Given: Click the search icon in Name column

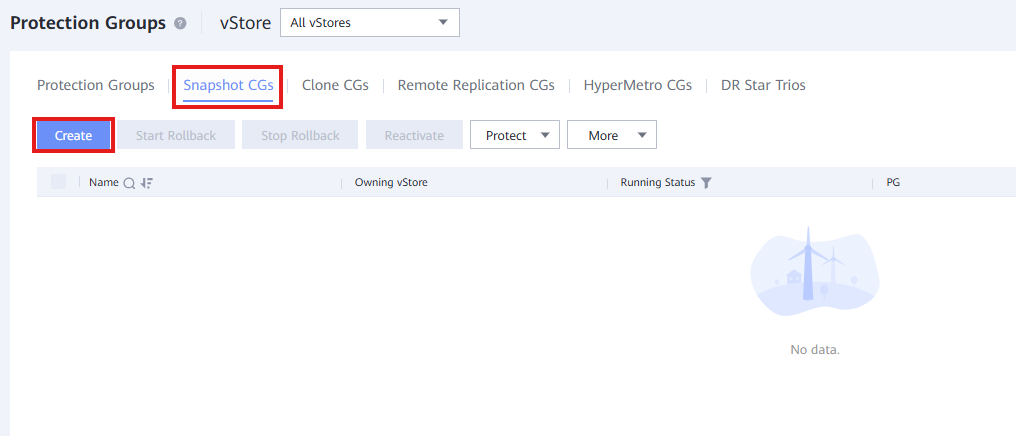Looking at the screenshot, I should [129, 183].
